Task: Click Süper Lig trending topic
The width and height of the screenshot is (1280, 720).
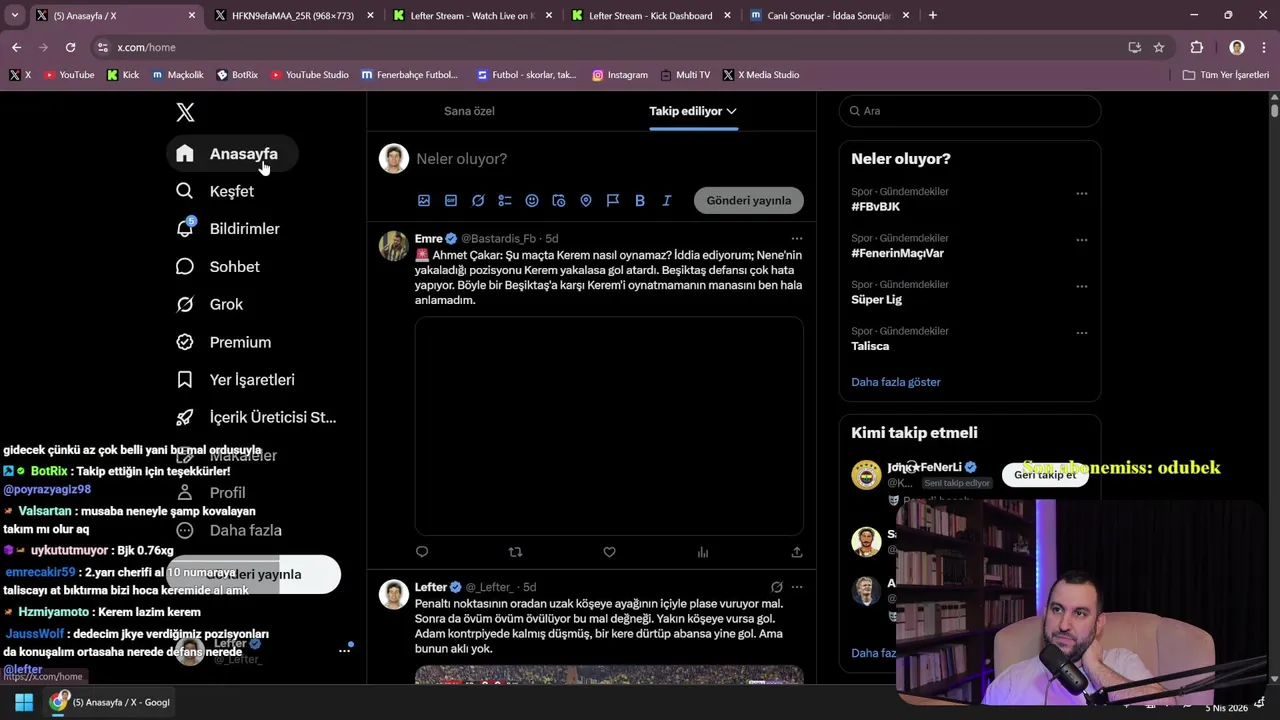Action: 876,300
